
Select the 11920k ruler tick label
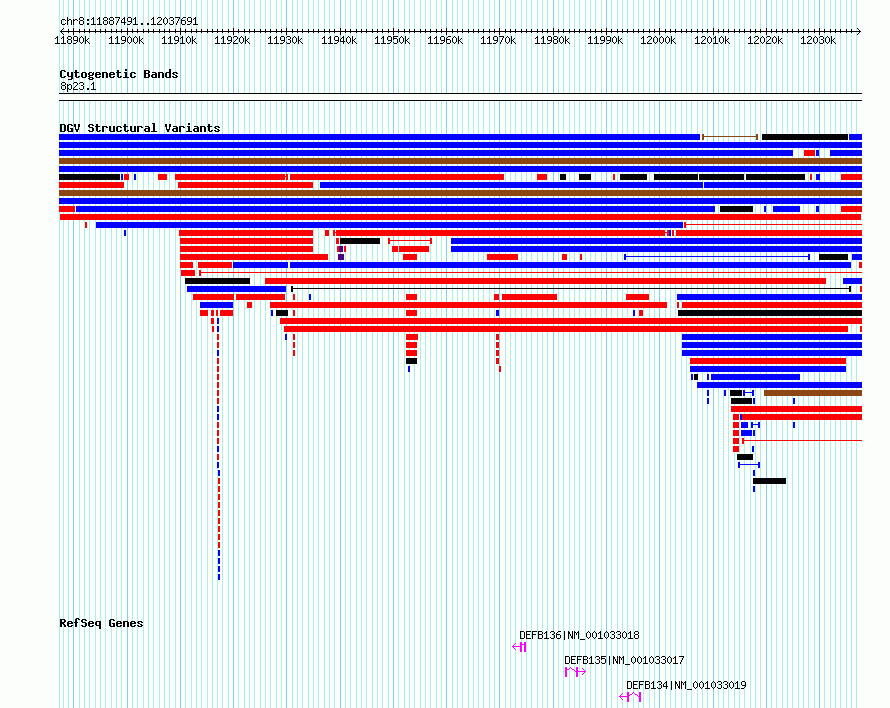(x=232, y=40)
